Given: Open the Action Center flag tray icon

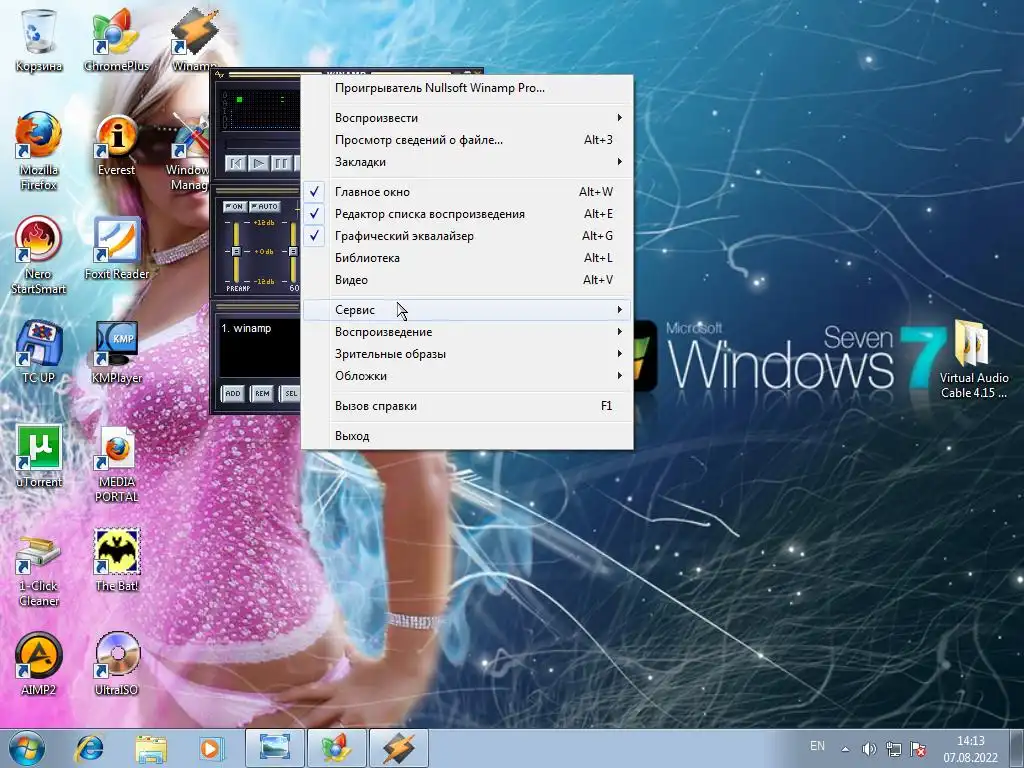Looking at the screenshot, I should click(x=918, y=748).
